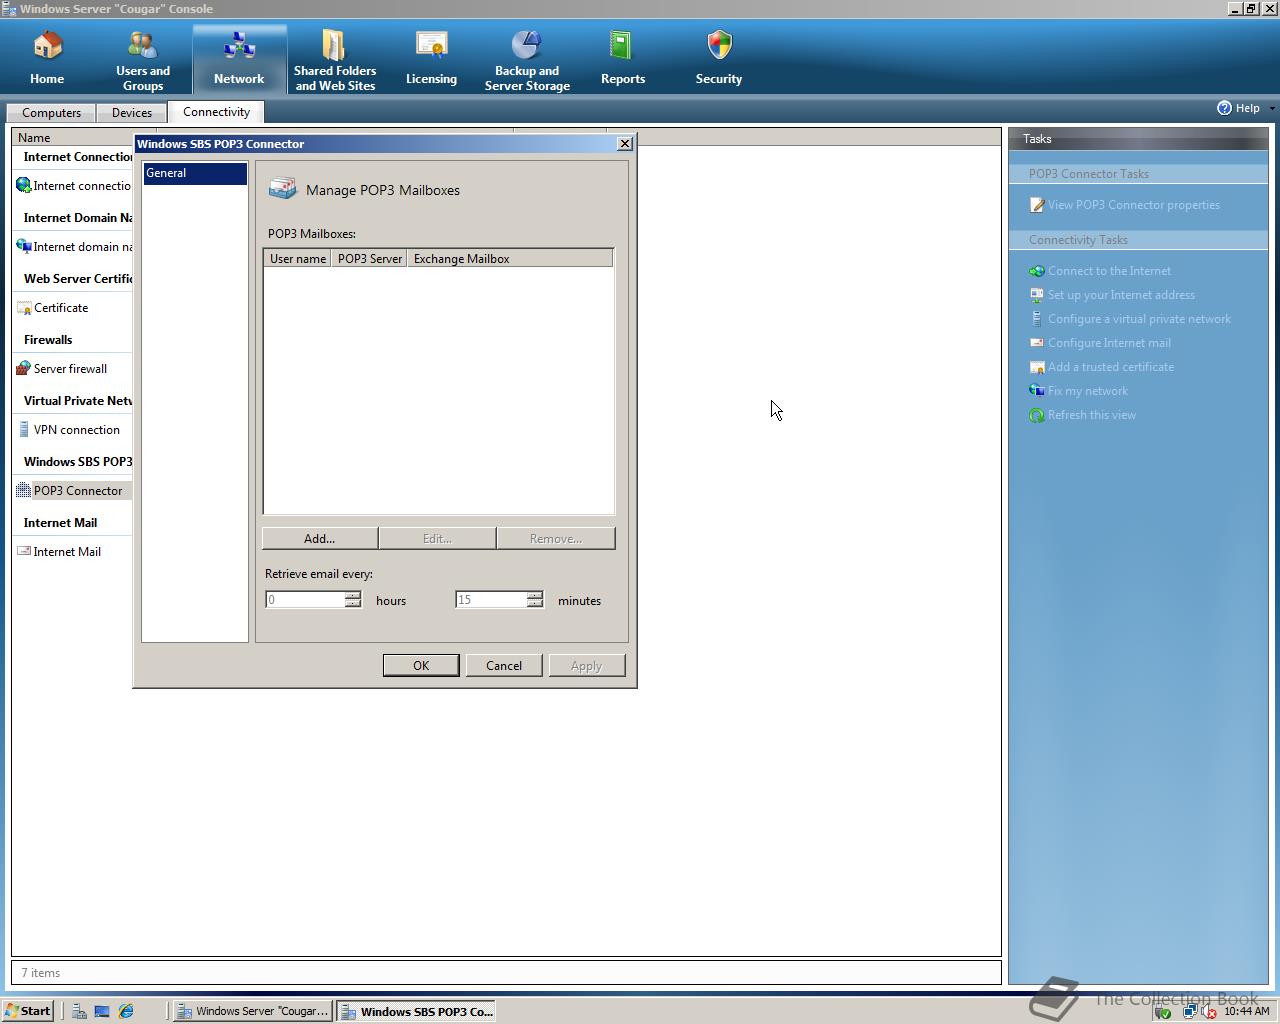The height and width of the screenshot is (1024, 1280).
Task: Click Configure a virtual private network icon
Action: click(1037, 319)
